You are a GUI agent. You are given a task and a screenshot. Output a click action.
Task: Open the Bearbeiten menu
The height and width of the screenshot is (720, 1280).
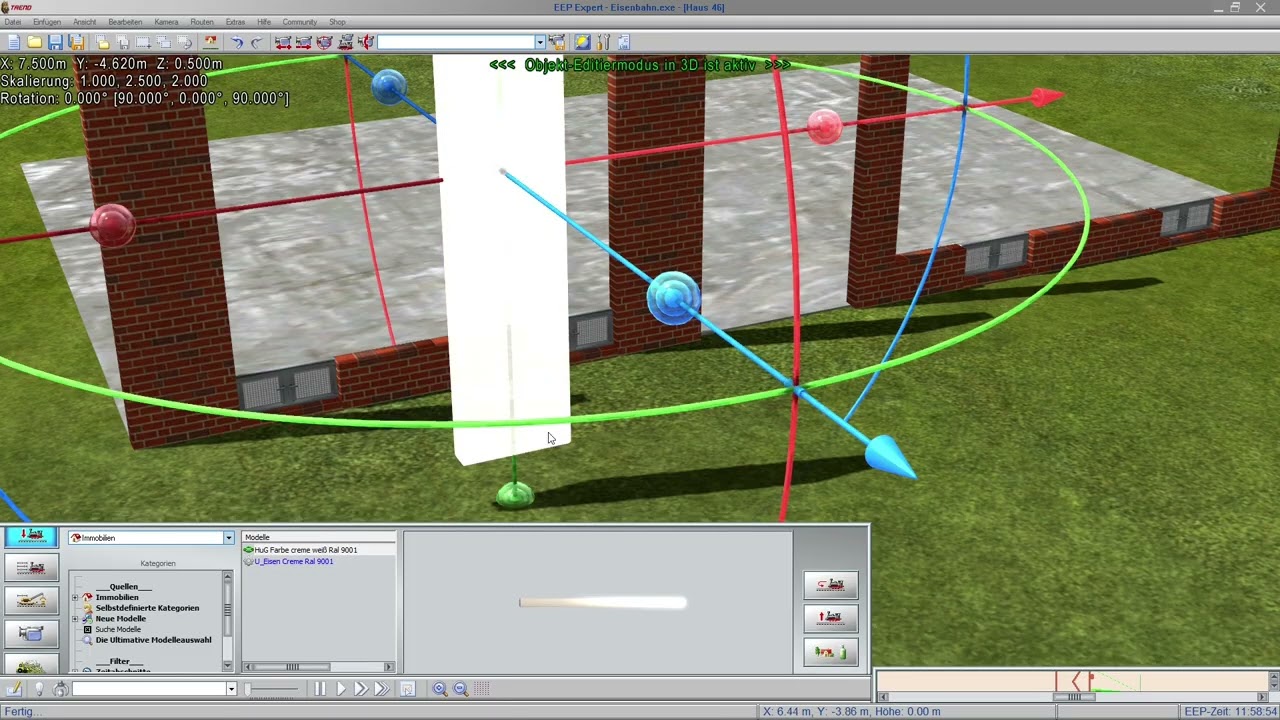click(x=125, y=22)
